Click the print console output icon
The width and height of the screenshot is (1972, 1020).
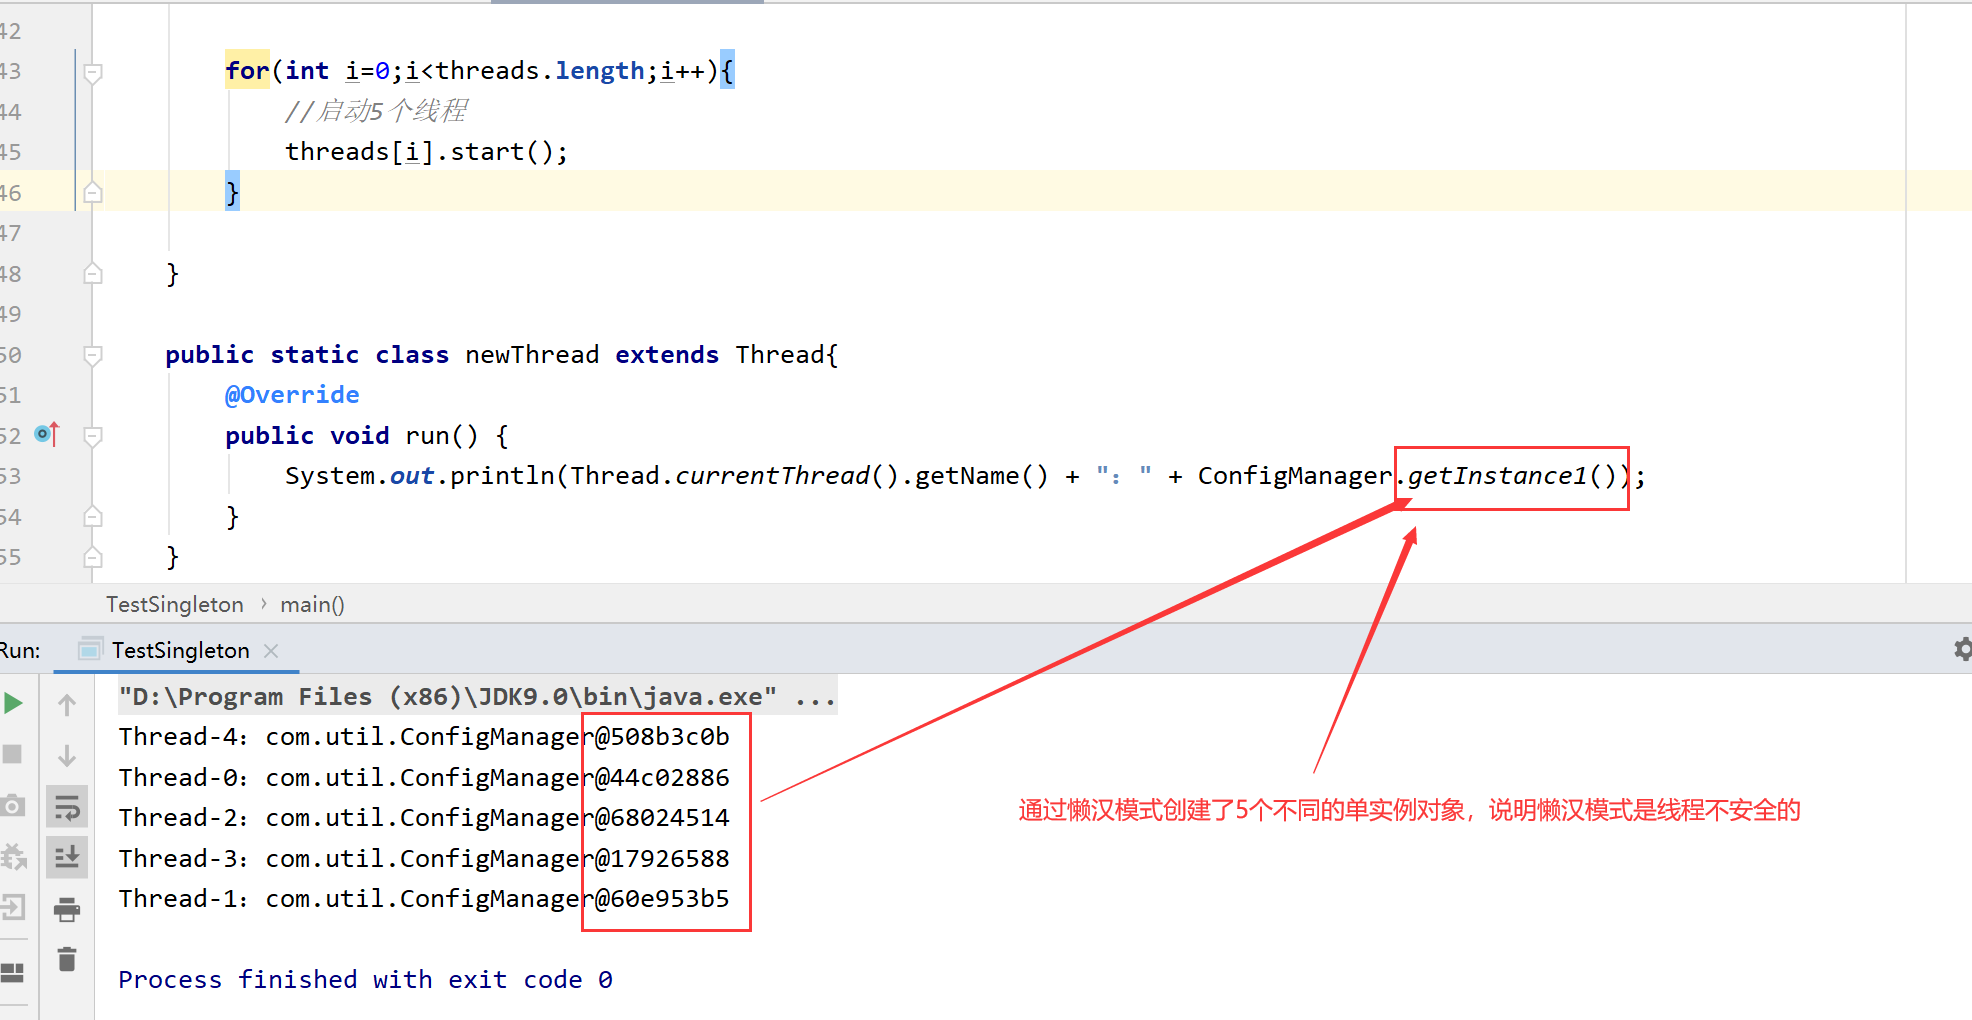click(67, 909)
